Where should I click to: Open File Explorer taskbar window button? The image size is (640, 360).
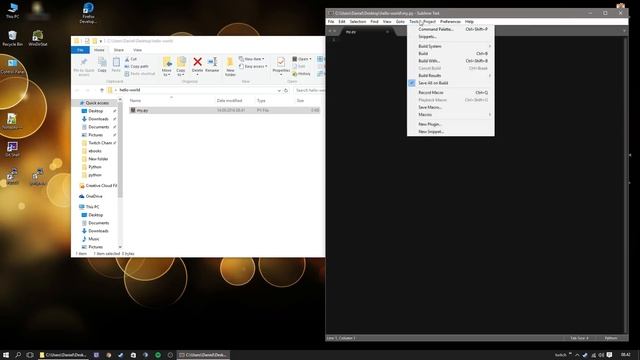[64, 355]
